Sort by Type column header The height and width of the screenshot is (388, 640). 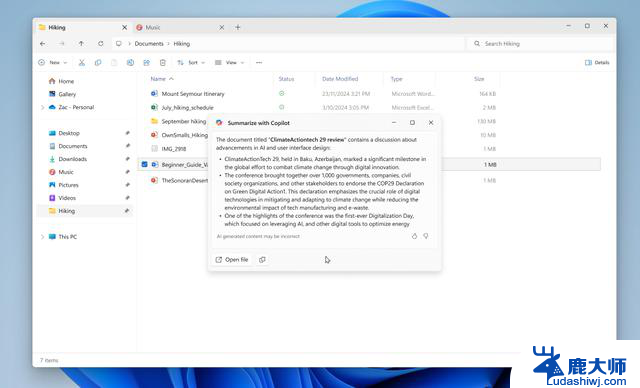coord(396,79)
